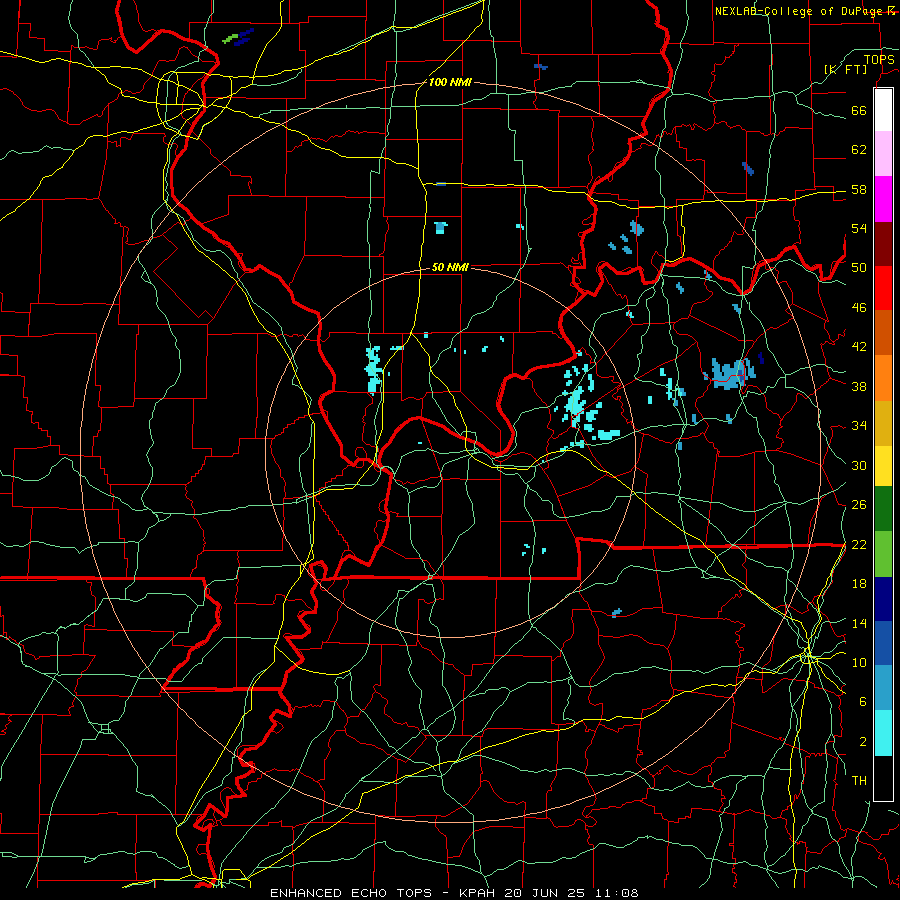The image size is (900, 900).
Task: Click the gold 34 kft legend swatch
Action: click(883, 423)
